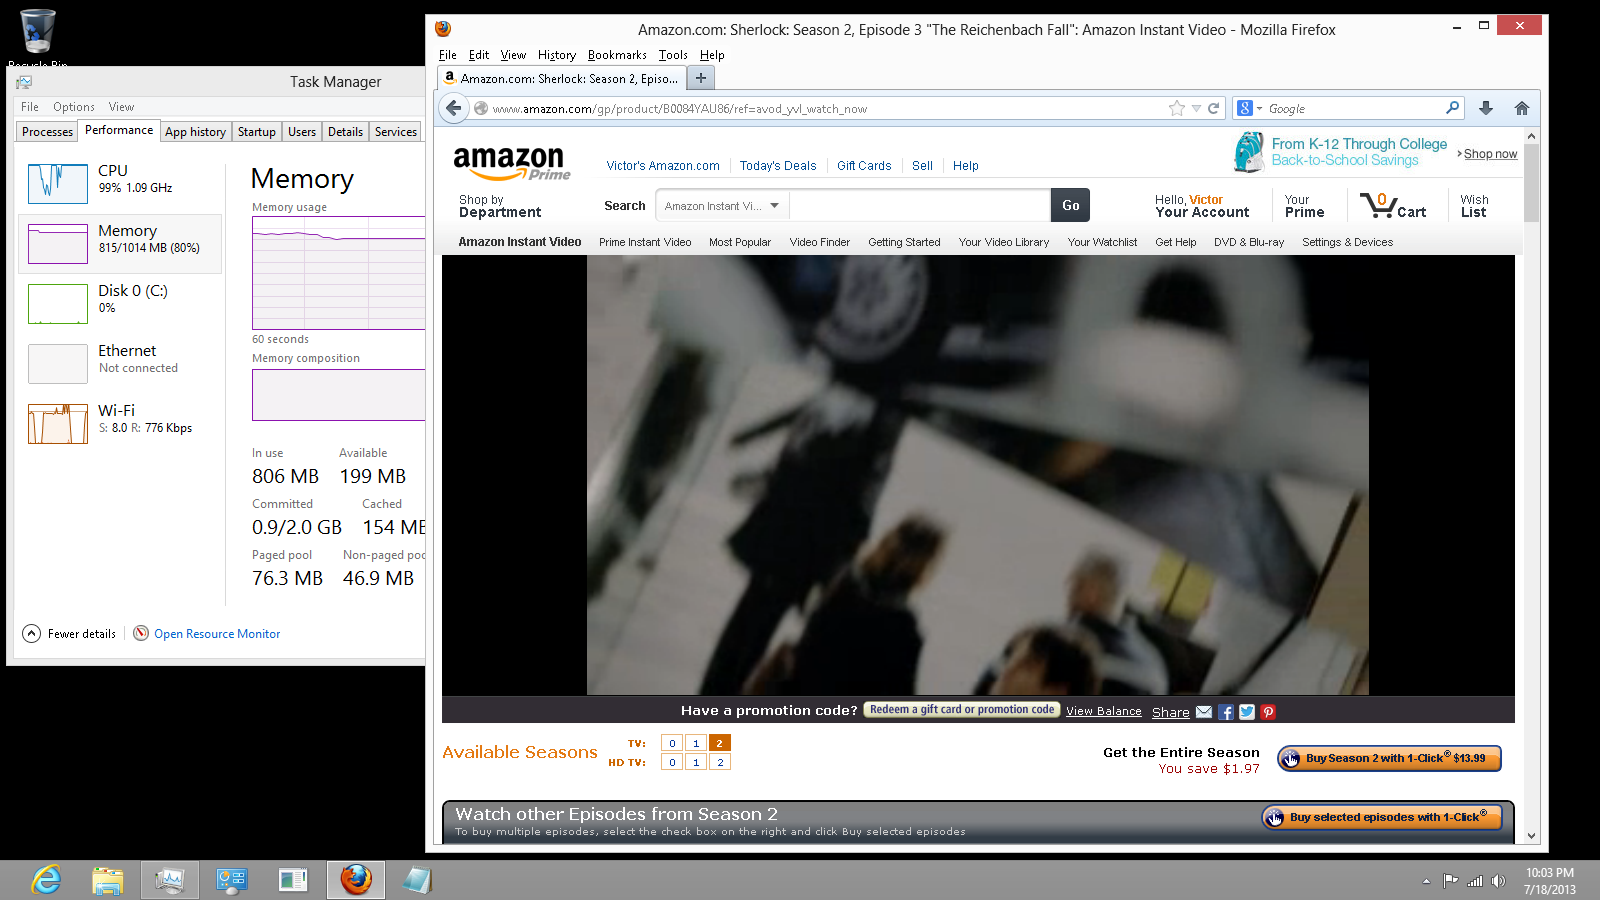Open the network signal tray icon

coord(1475,881)
